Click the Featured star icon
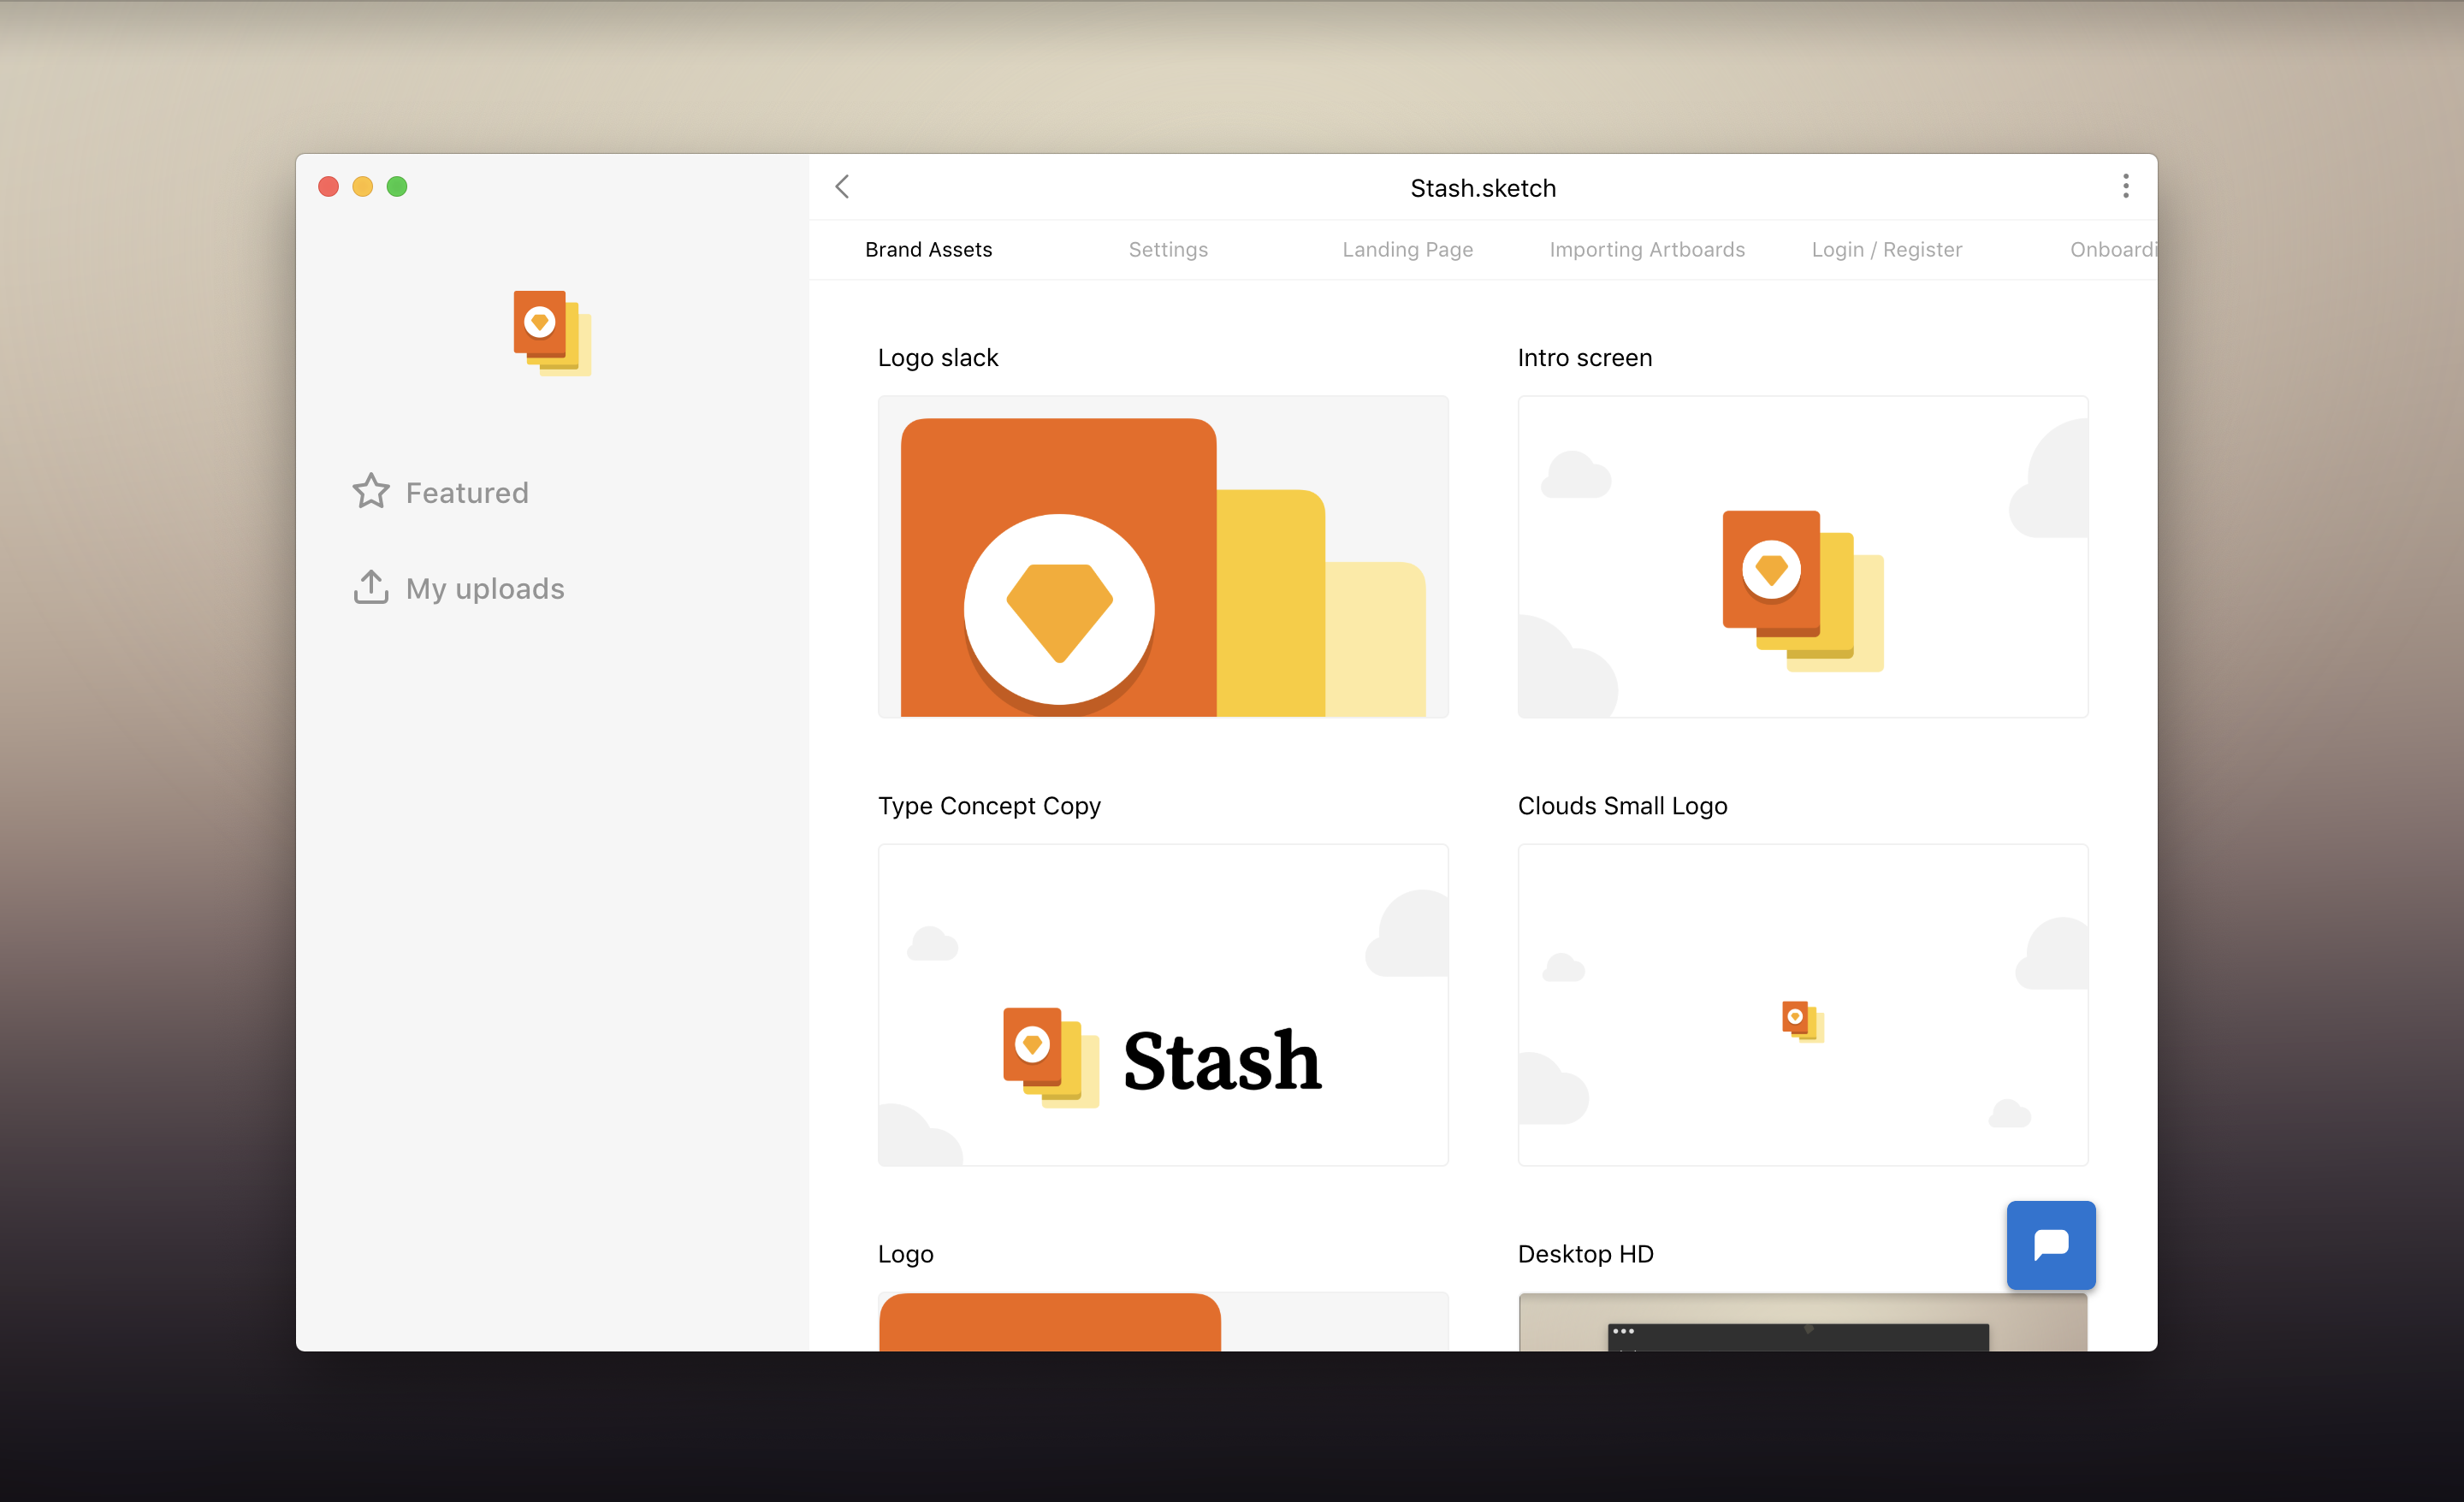Screen dimensions: 2464x1502 [371, 491]
